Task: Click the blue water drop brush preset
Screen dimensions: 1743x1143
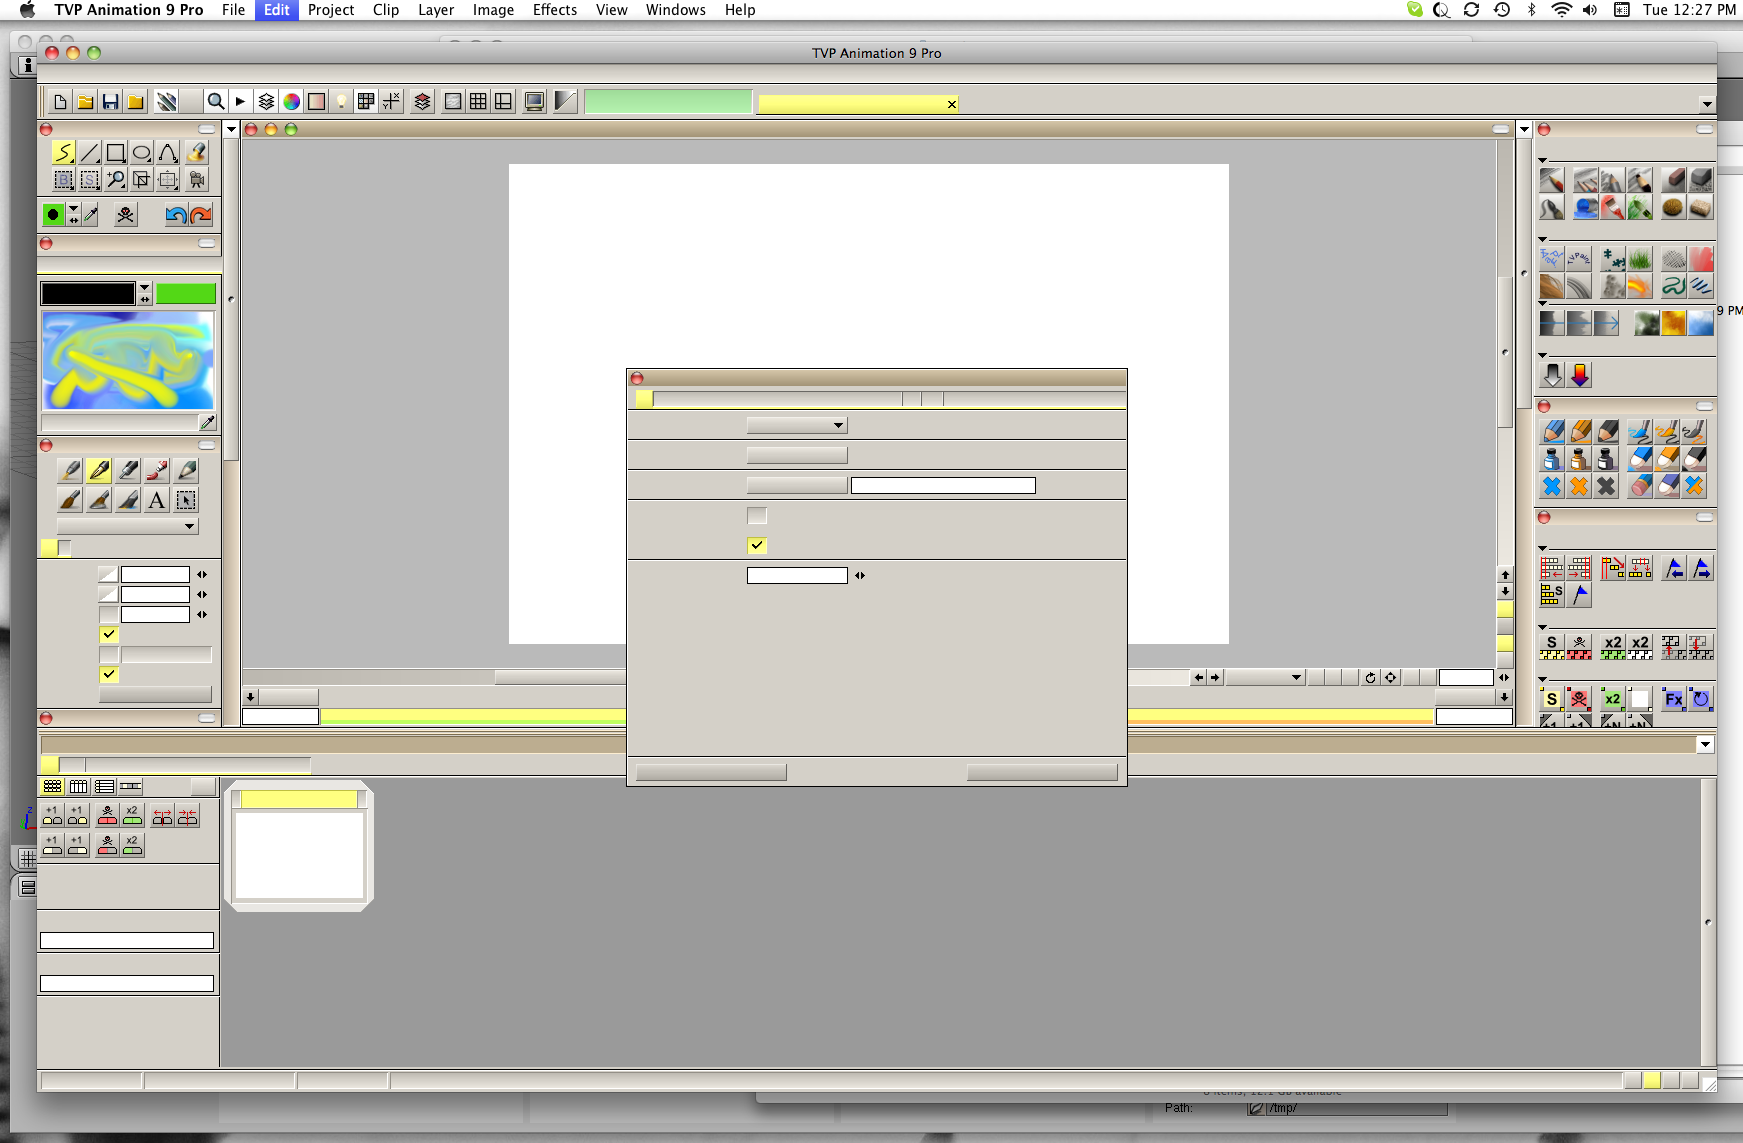Action: tap(1585, 208)
